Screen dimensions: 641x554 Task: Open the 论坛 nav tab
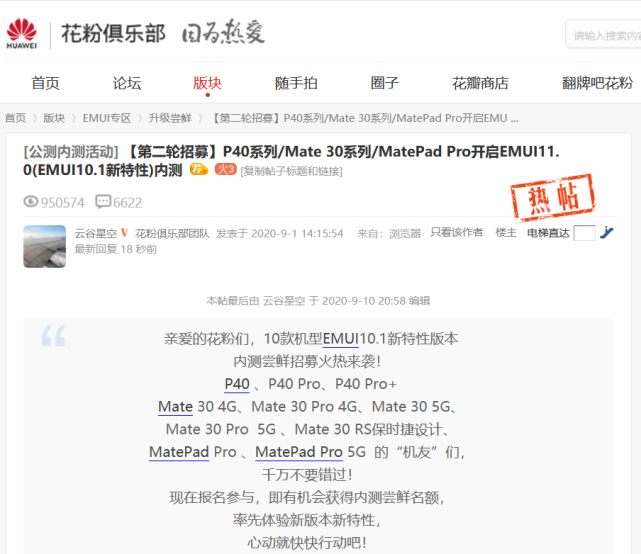tap(127, 83)
